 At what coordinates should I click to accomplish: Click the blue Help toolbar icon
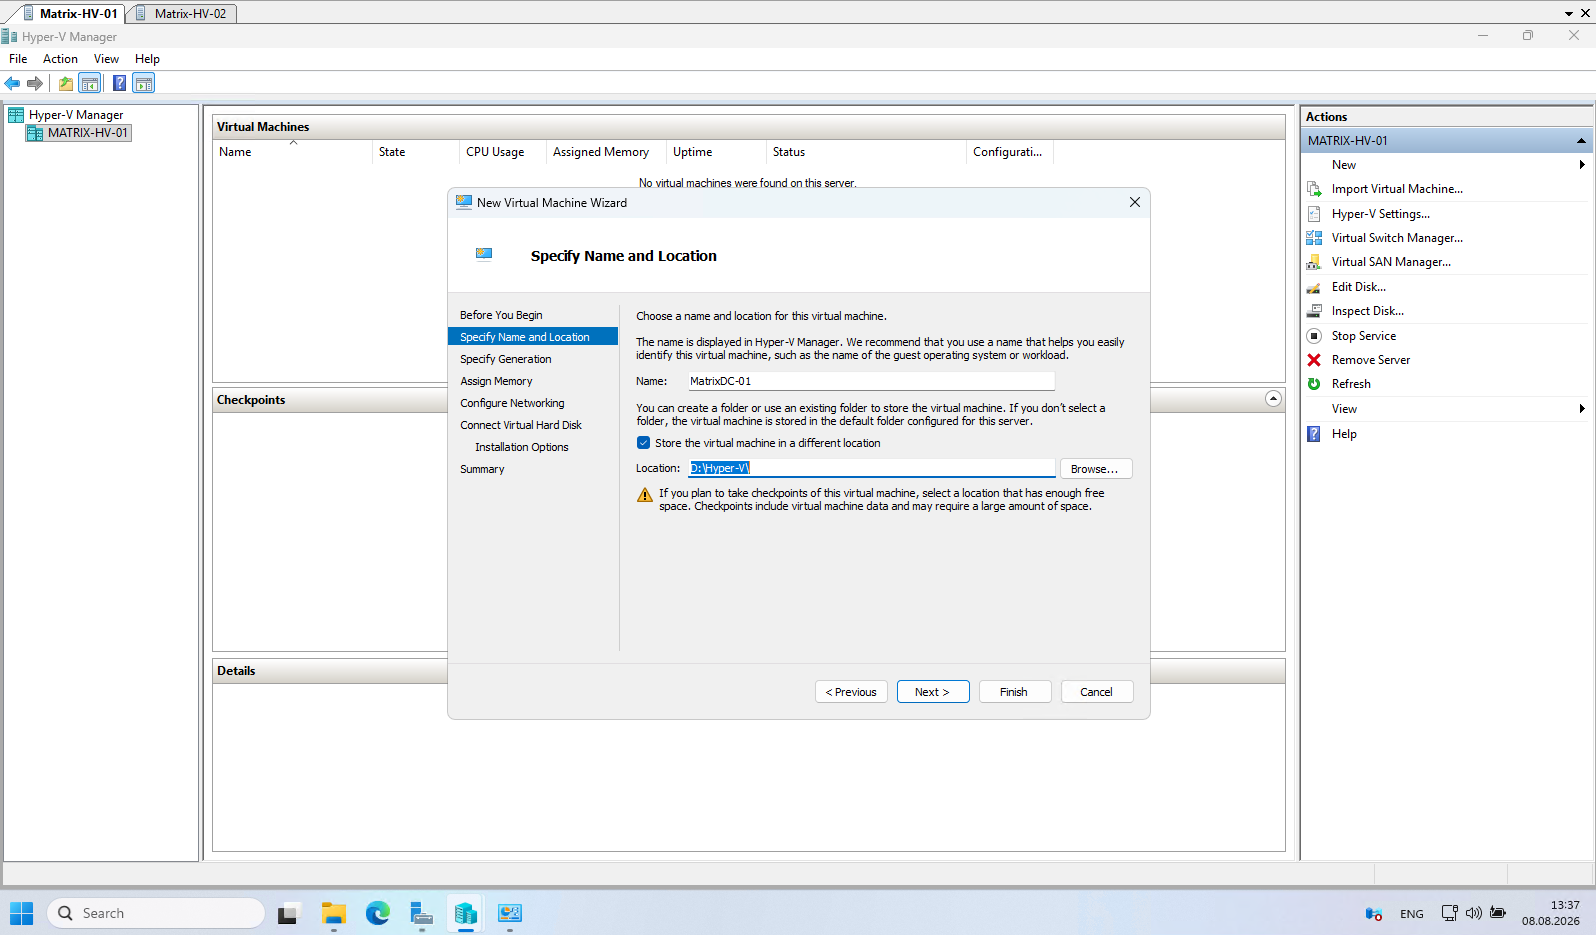pos(120,83)
